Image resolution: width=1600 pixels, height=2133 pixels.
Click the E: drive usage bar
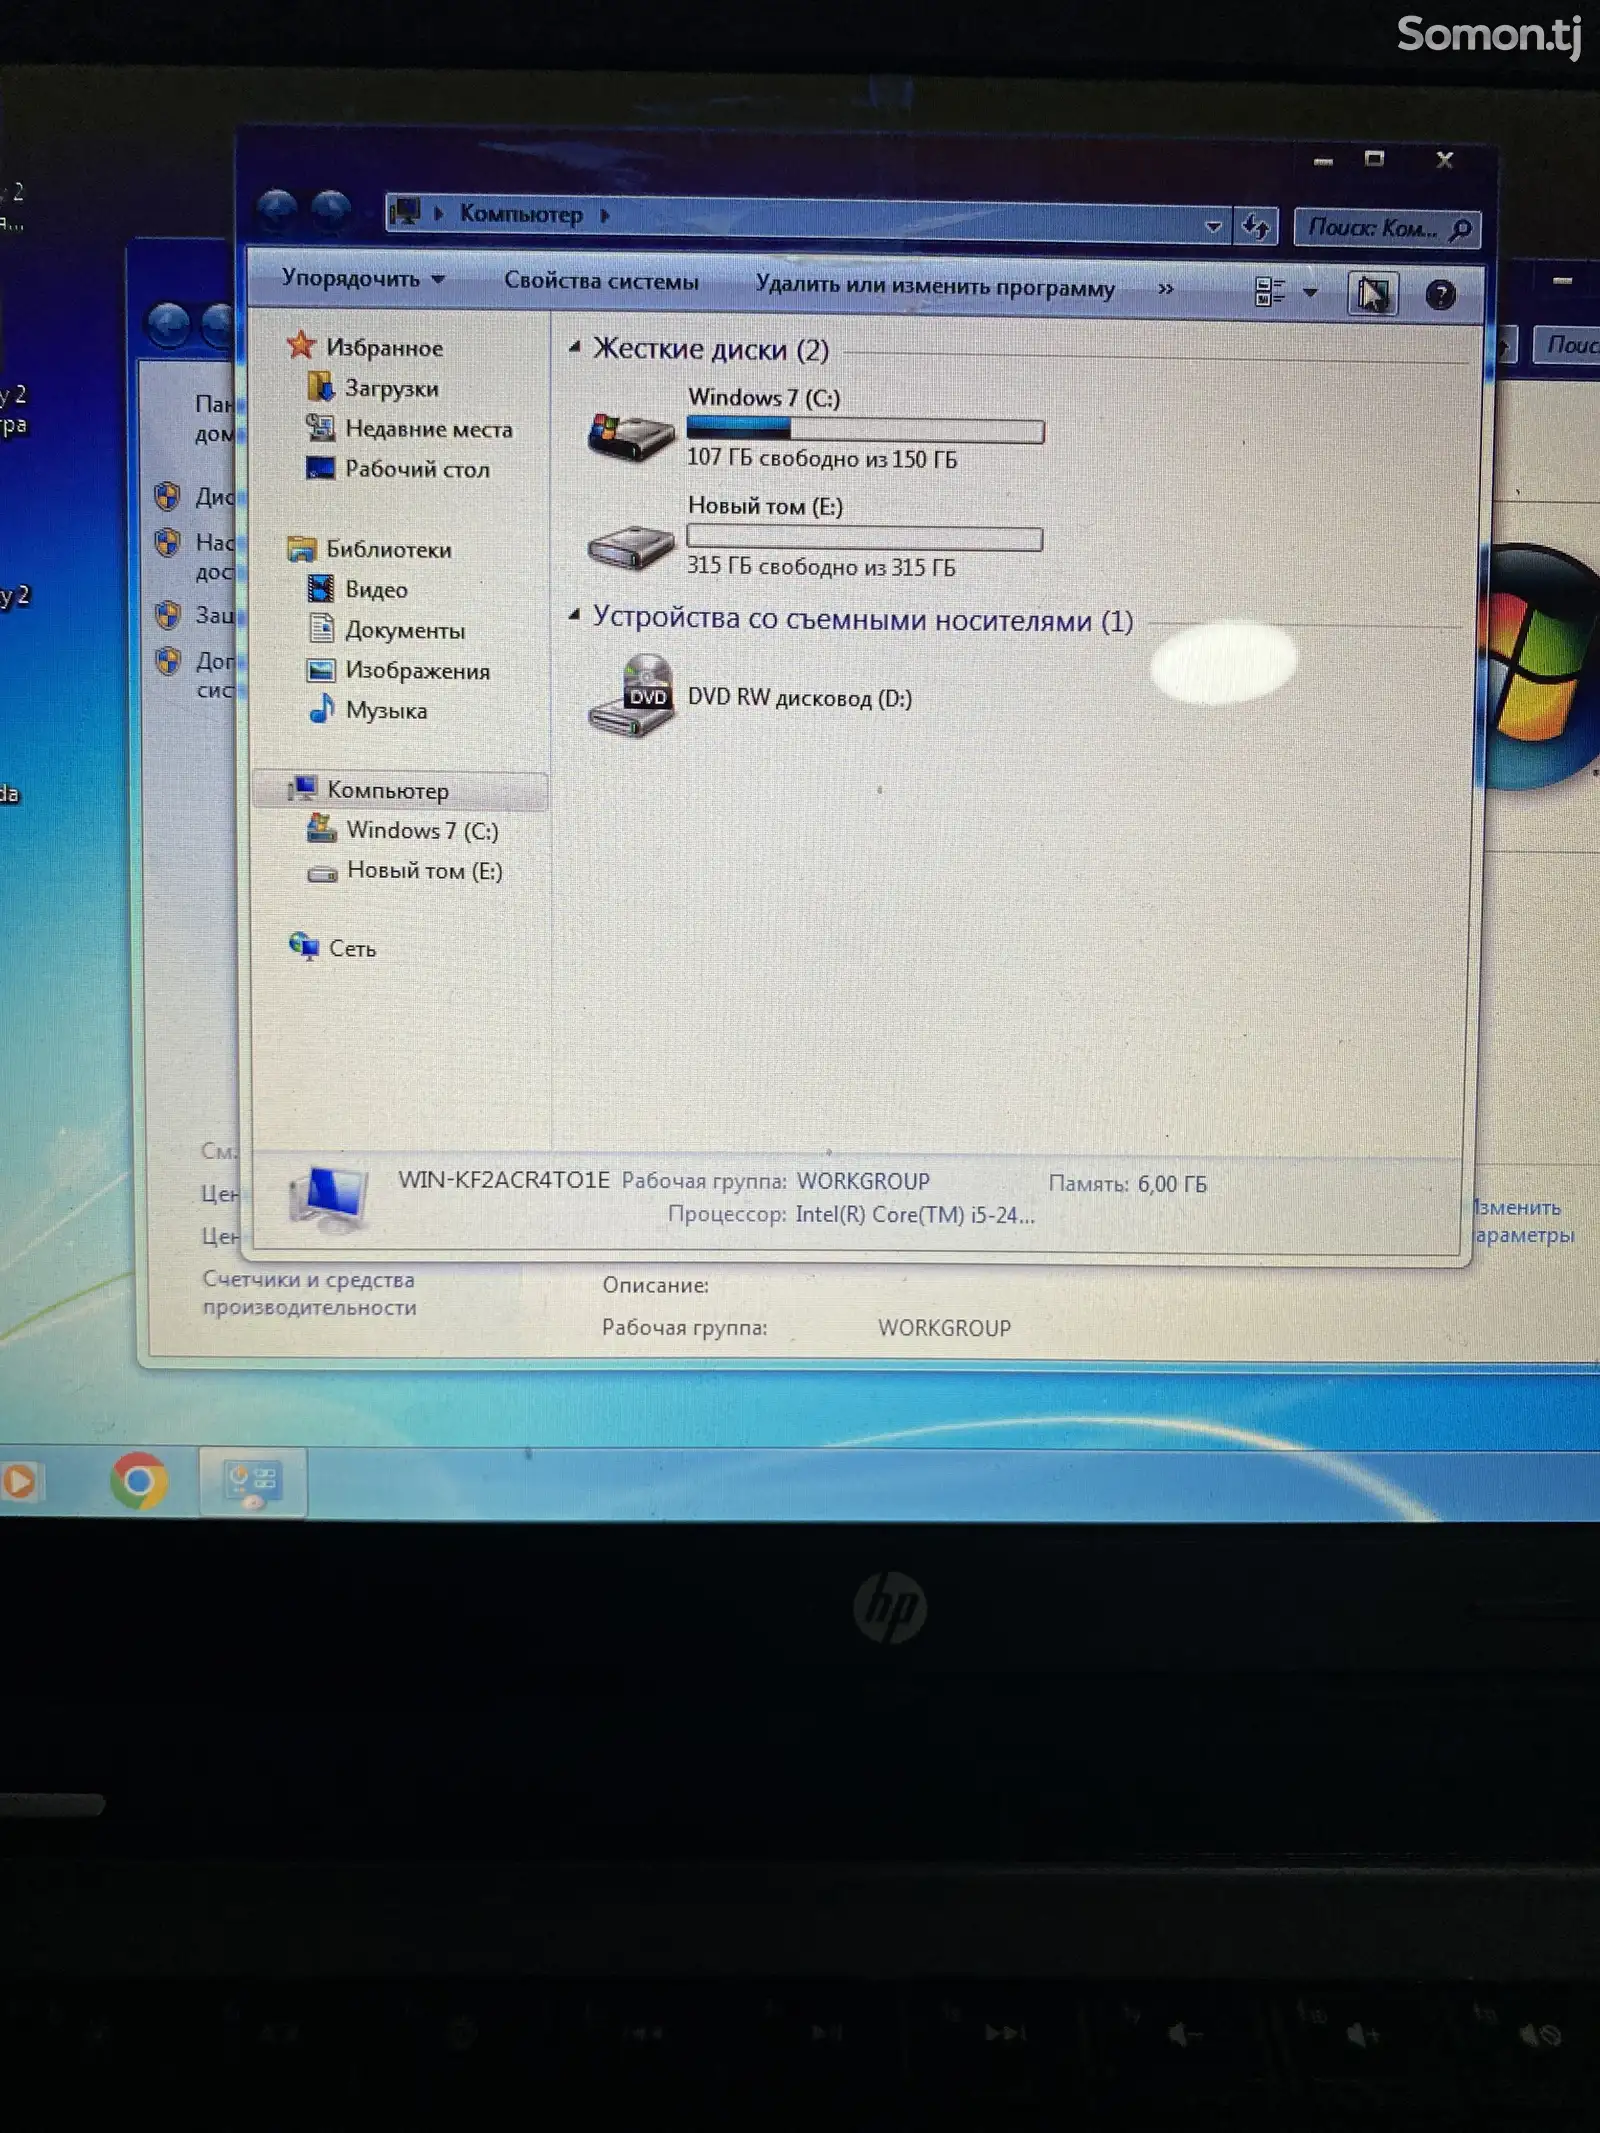click(865, 539)
